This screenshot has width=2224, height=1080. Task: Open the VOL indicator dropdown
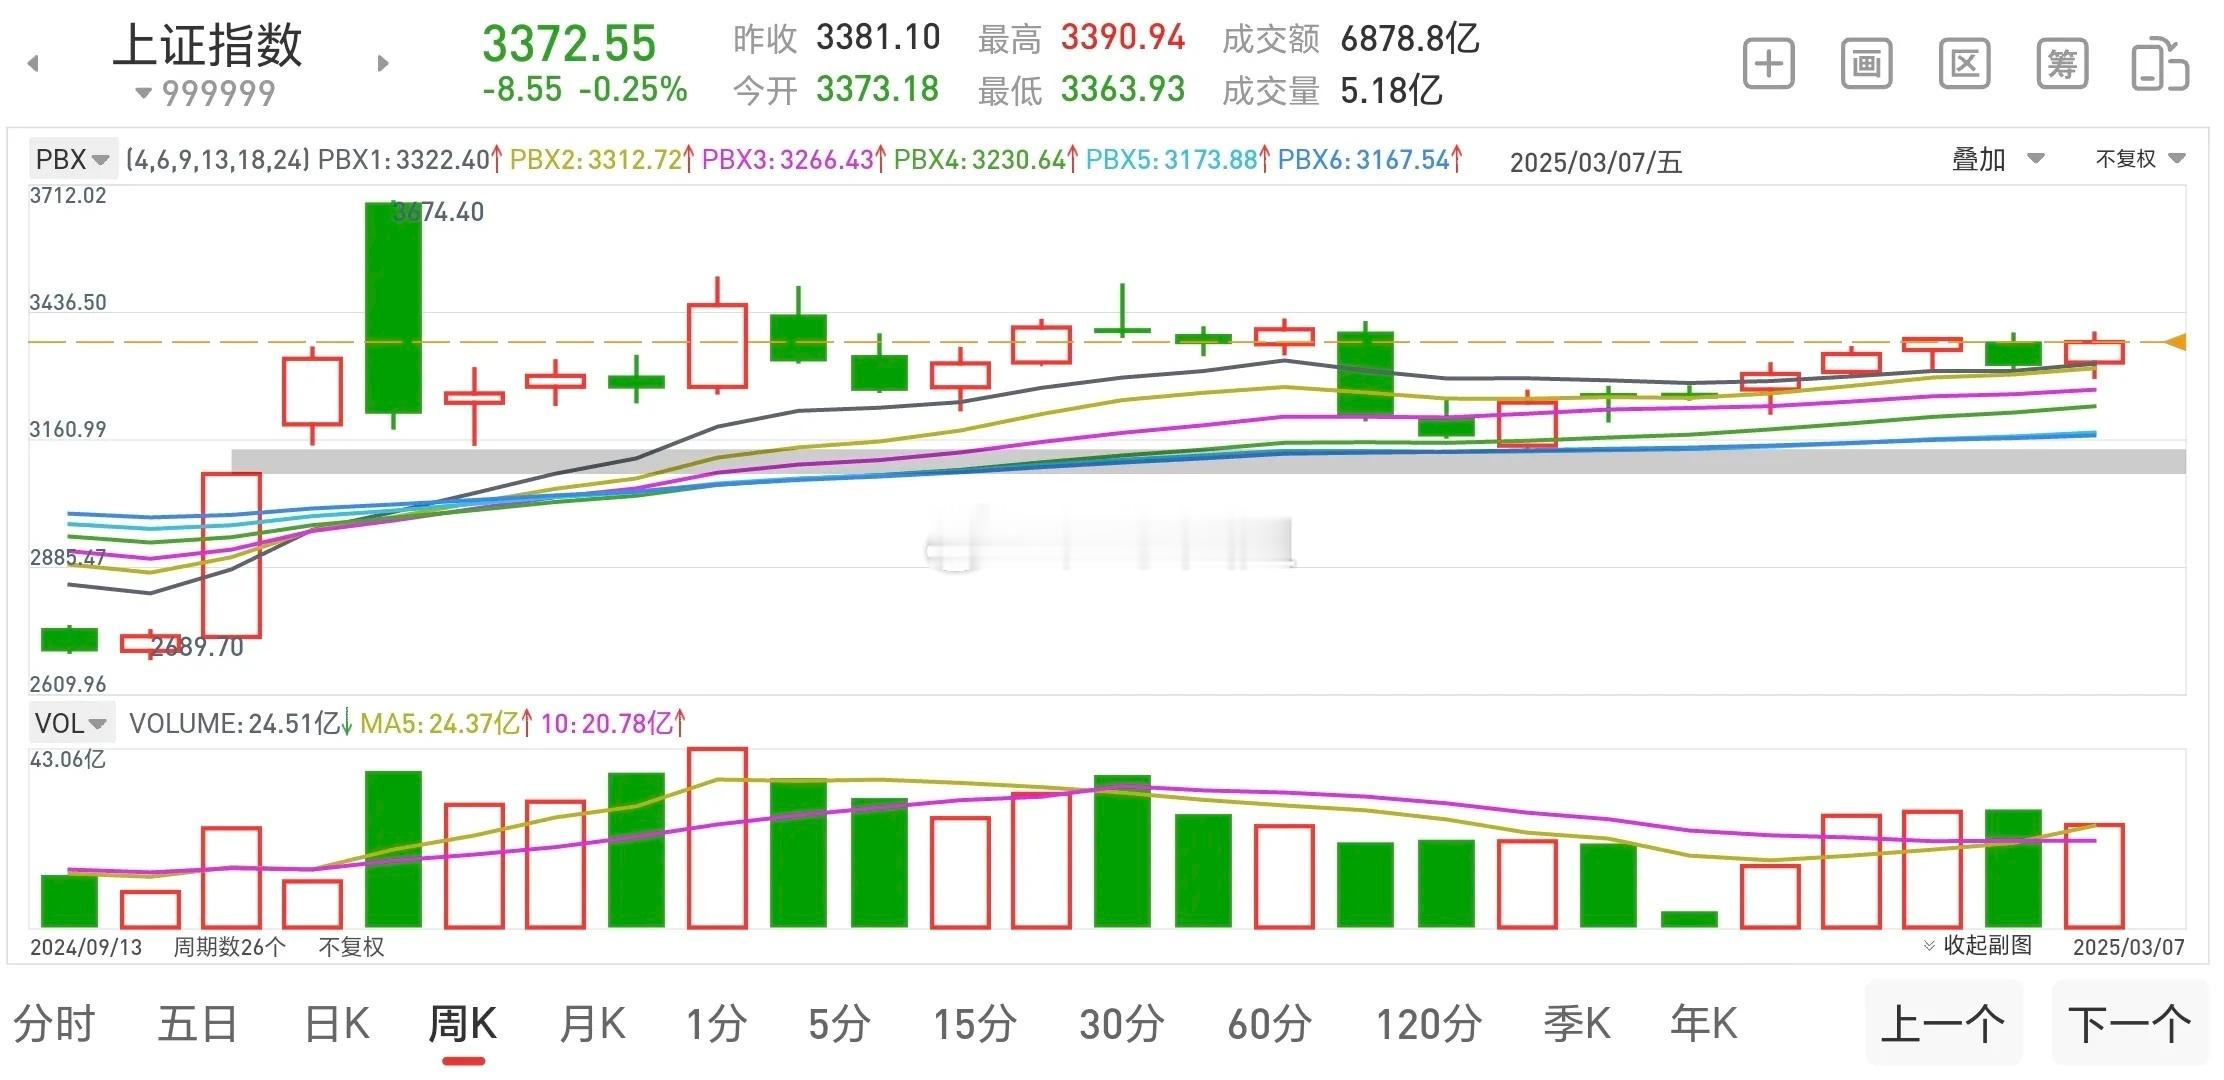[x=71, y=723]
